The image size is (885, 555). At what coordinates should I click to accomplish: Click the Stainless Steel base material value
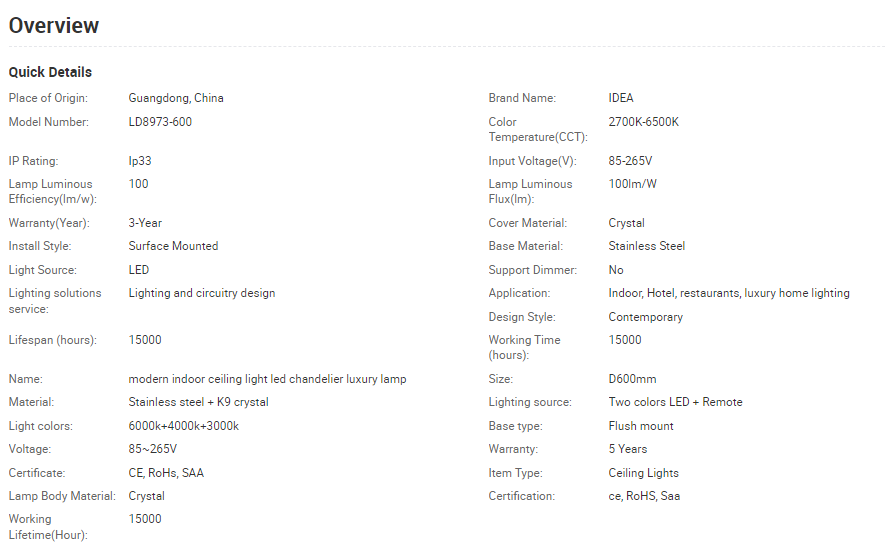[647, 246]
